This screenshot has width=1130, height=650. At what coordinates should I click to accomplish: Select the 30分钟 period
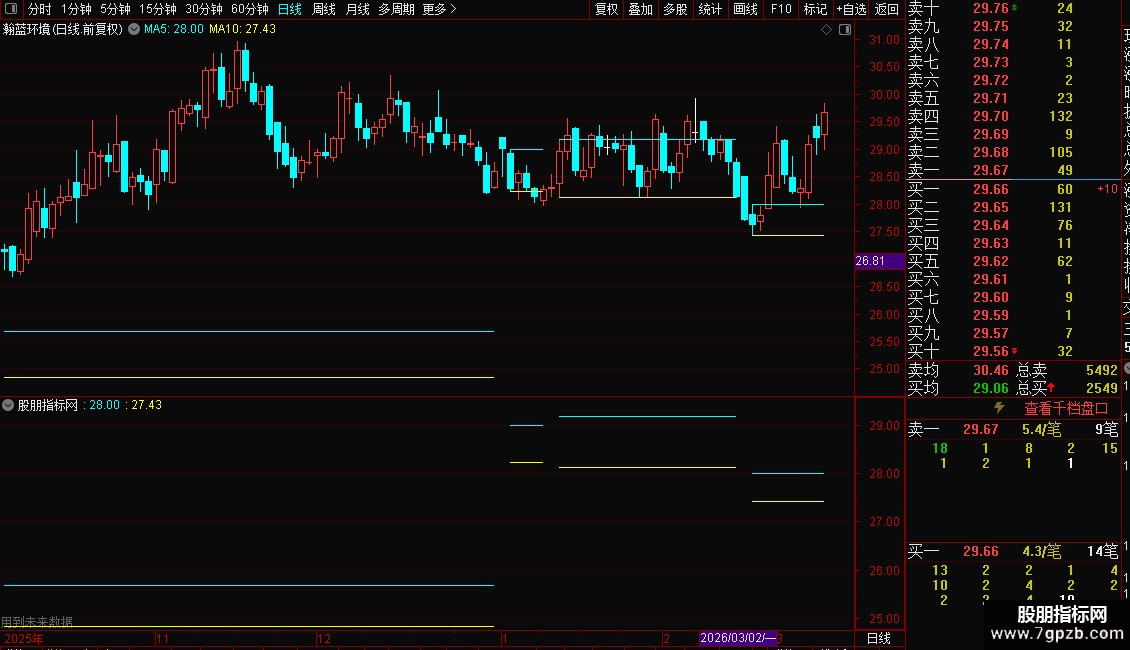(x=204, y=9)
